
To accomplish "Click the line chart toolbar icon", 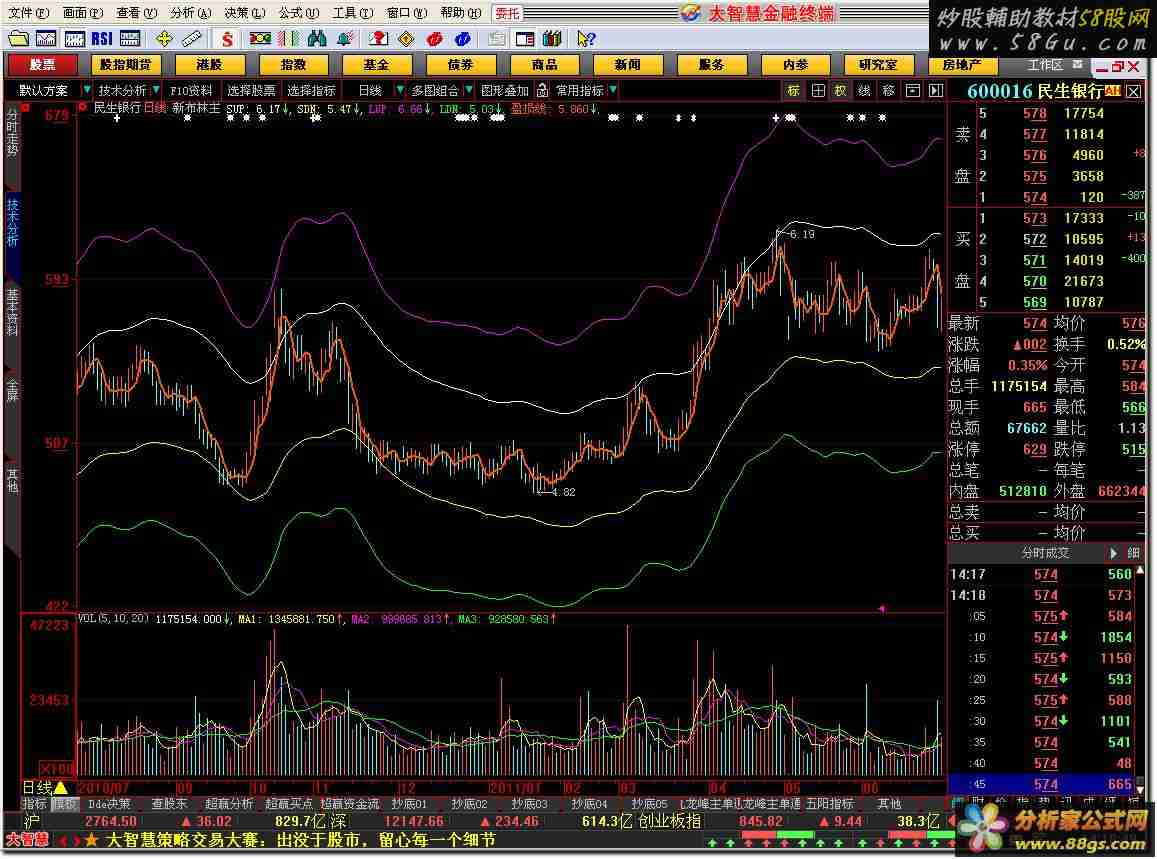I will pyautogui.click(x=46, y=38).
